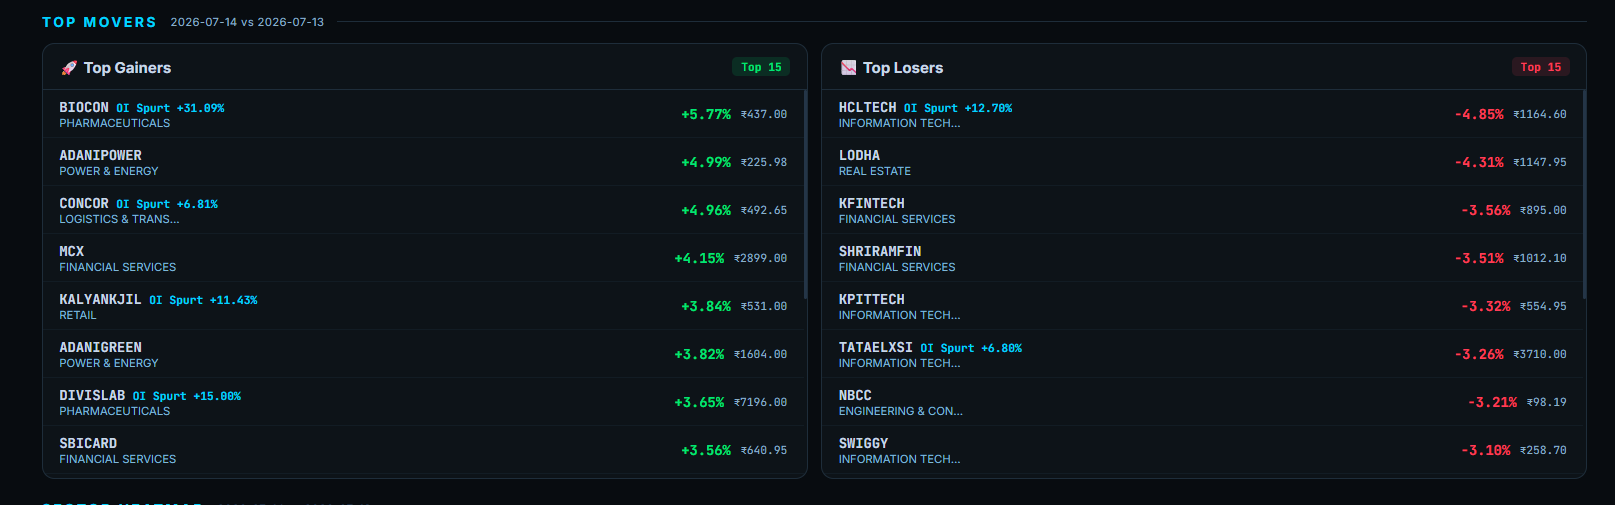Click the ₹3710.00 price of TATAELXSI
Screen dimensions: 1615x505
click(1540, 355)
